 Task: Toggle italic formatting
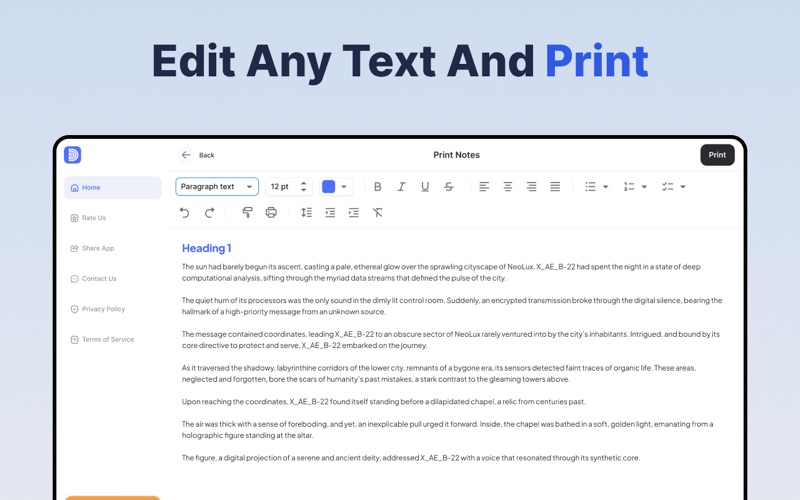(x=402, y=187)
